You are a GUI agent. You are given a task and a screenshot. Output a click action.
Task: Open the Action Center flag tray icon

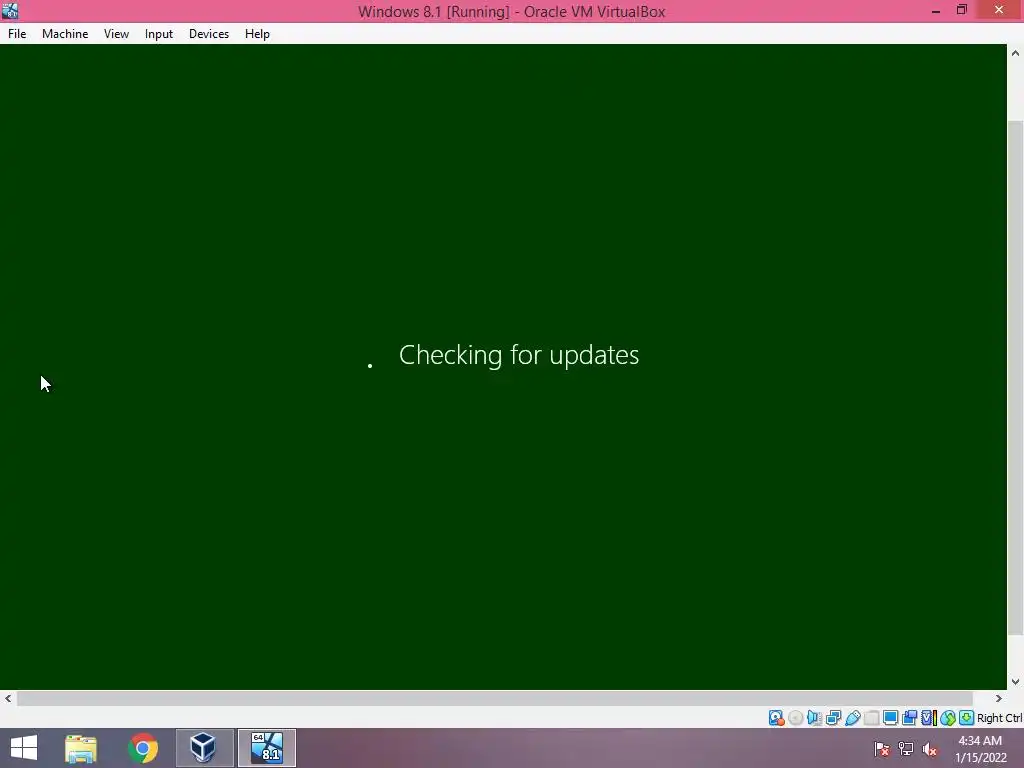(882, 749)
